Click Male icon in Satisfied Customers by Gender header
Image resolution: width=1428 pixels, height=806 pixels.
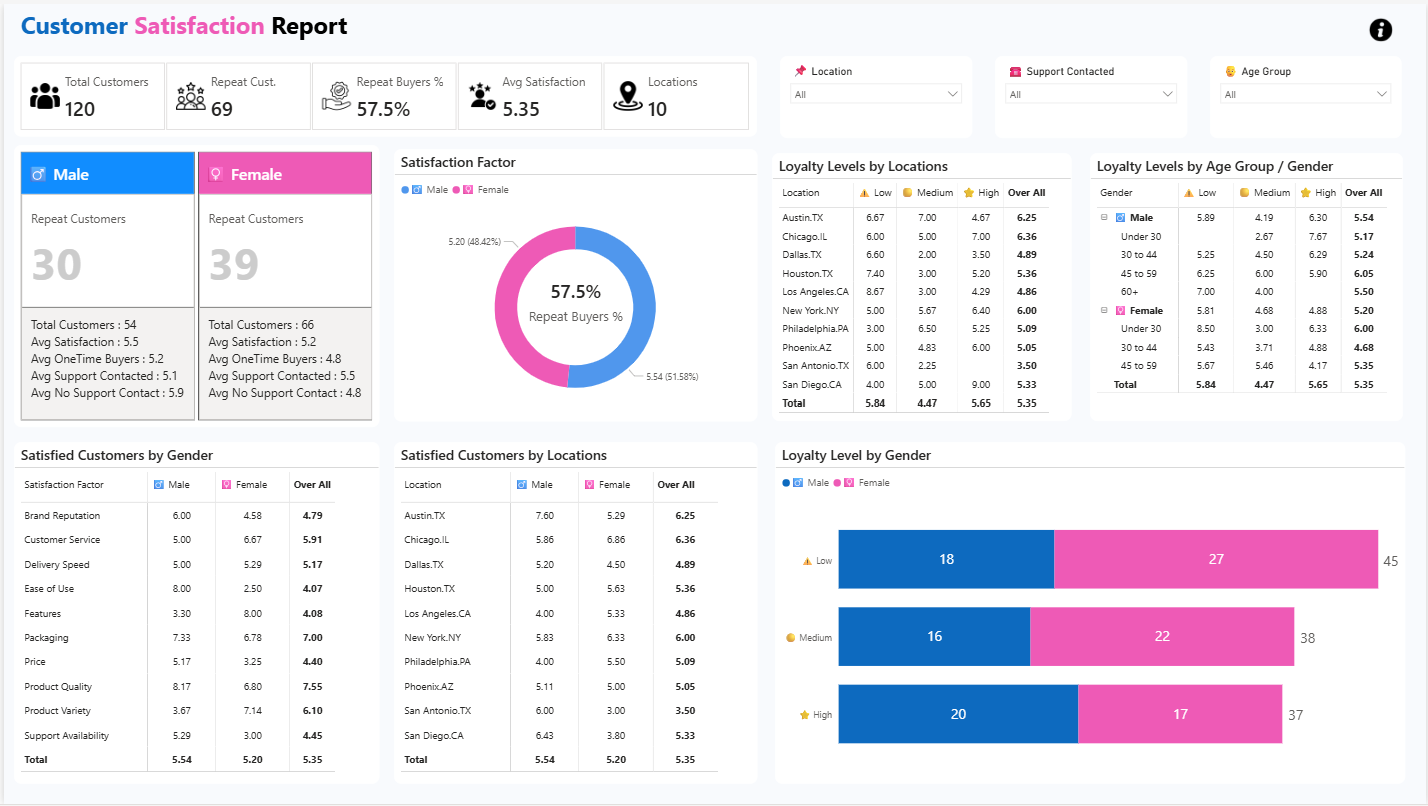[x=159, y=485]
